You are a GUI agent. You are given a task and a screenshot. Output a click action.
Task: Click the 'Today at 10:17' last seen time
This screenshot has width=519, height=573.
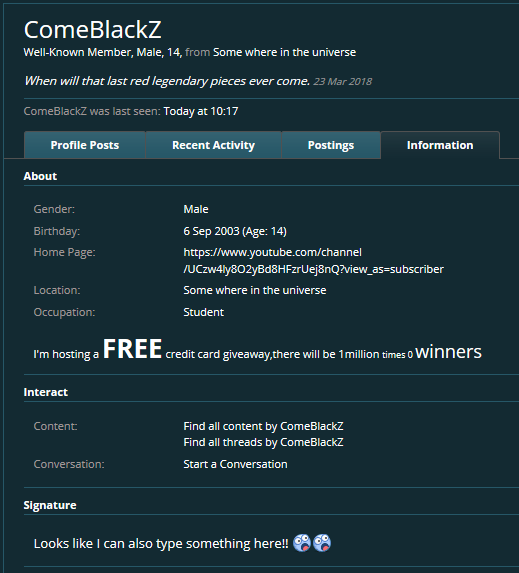[x=201, y=111]
